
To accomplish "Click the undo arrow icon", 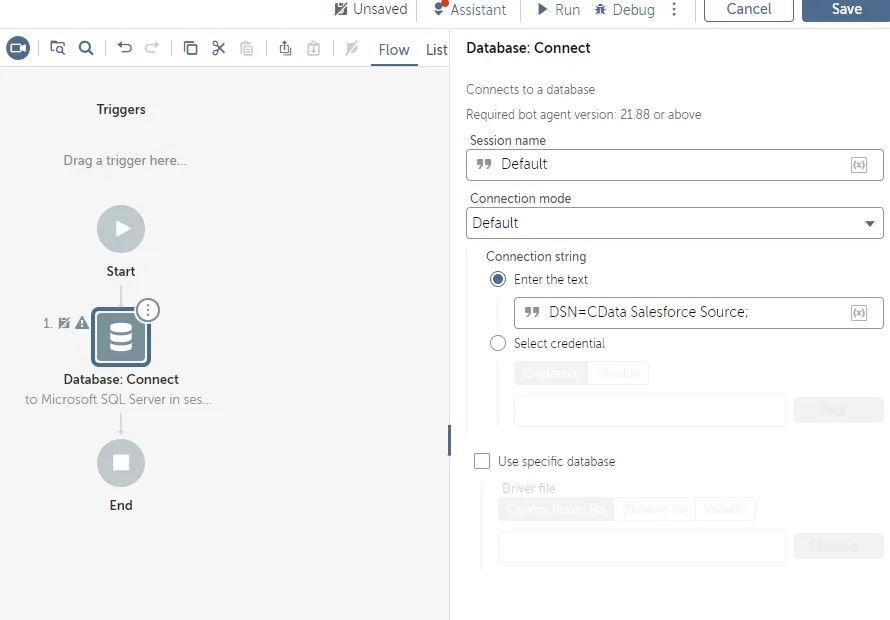I will pos(124,48).
